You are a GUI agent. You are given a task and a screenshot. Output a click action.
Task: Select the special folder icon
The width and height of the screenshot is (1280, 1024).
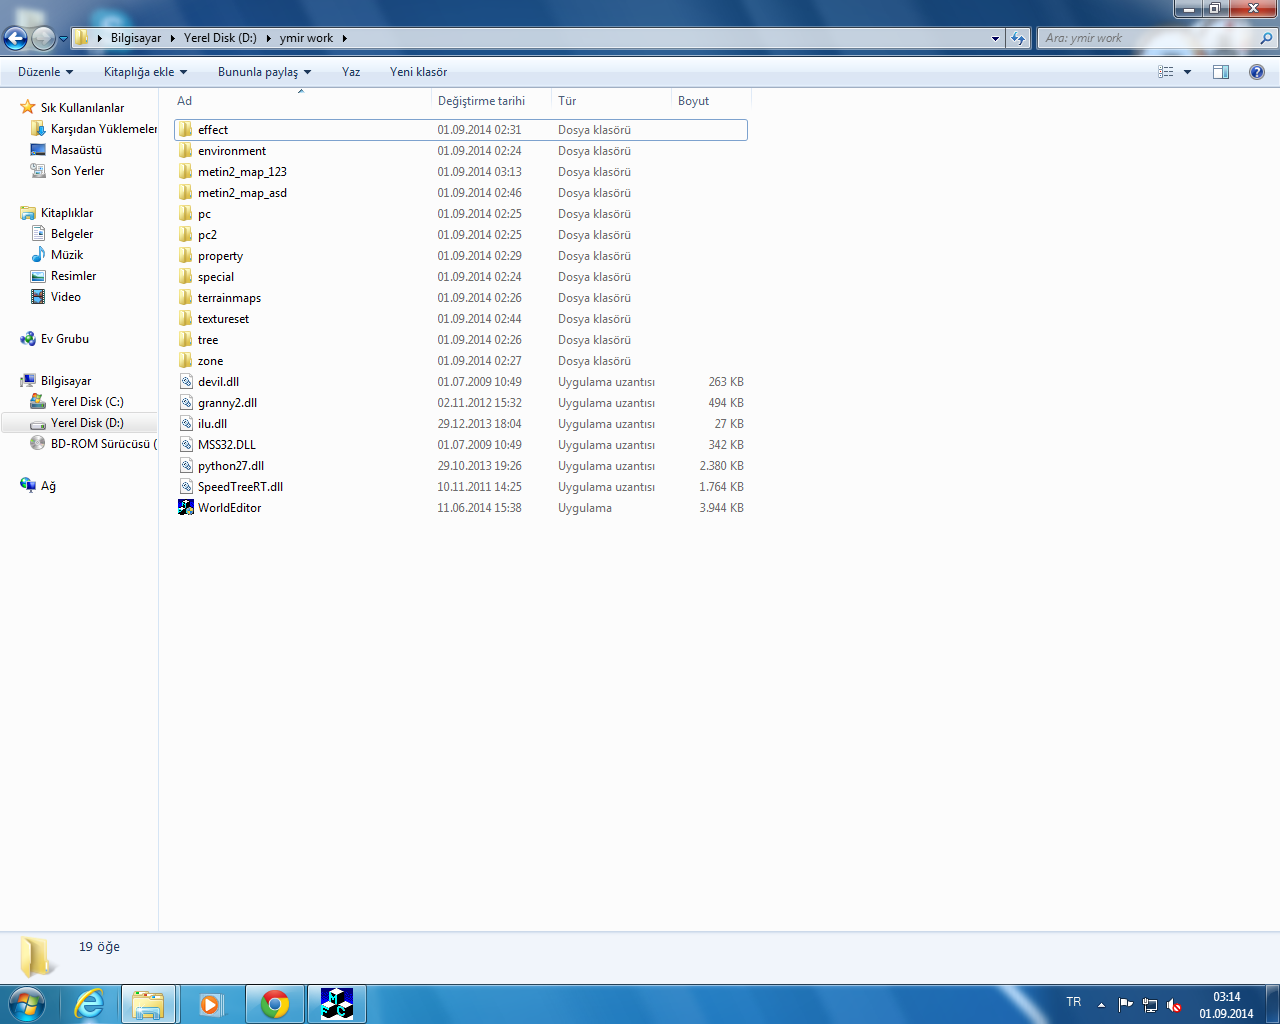click(186, 277)
